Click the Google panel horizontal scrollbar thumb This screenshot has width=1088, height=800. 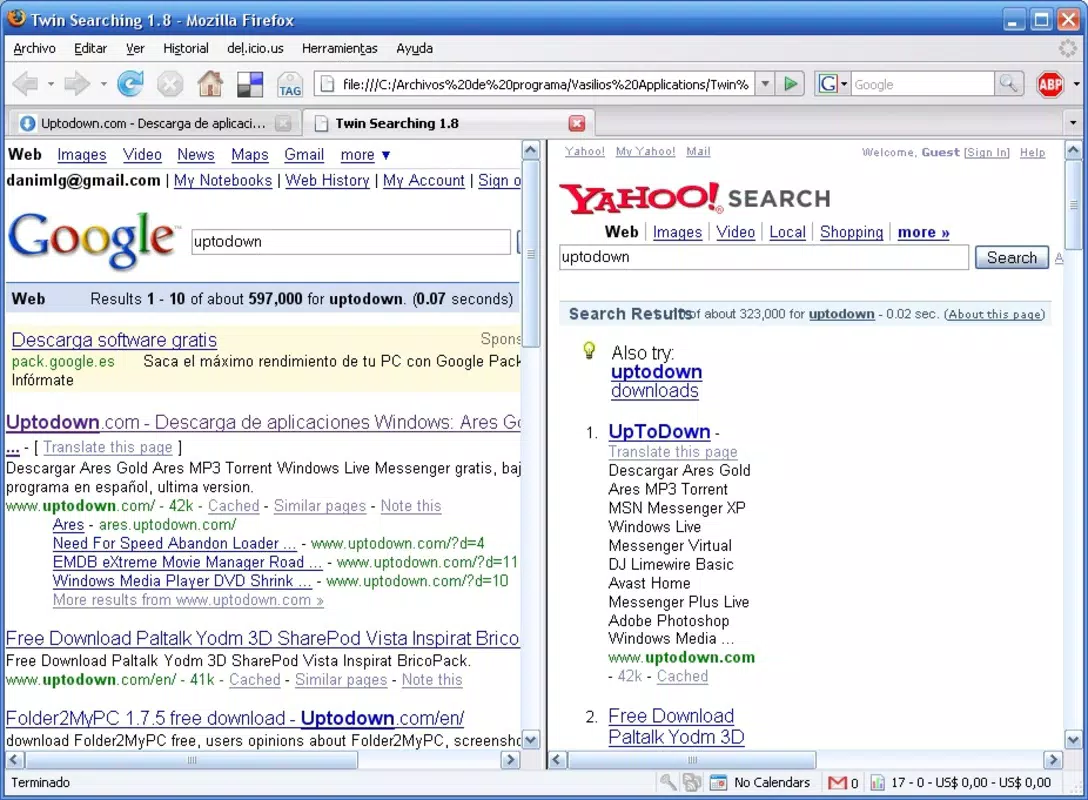(192, 760)
